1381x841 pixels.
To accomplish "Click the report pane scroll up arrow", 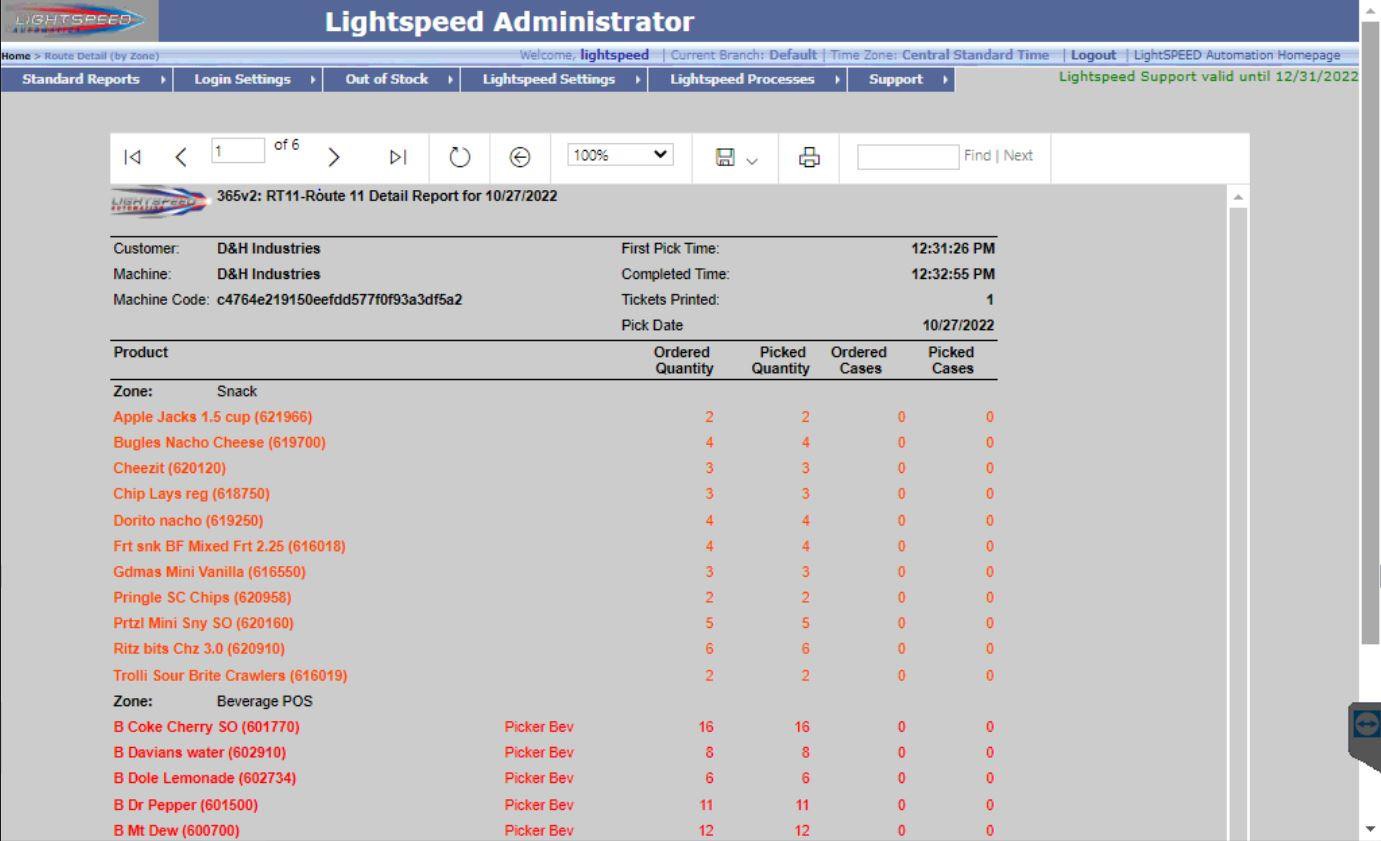I will pos(1240,197).
